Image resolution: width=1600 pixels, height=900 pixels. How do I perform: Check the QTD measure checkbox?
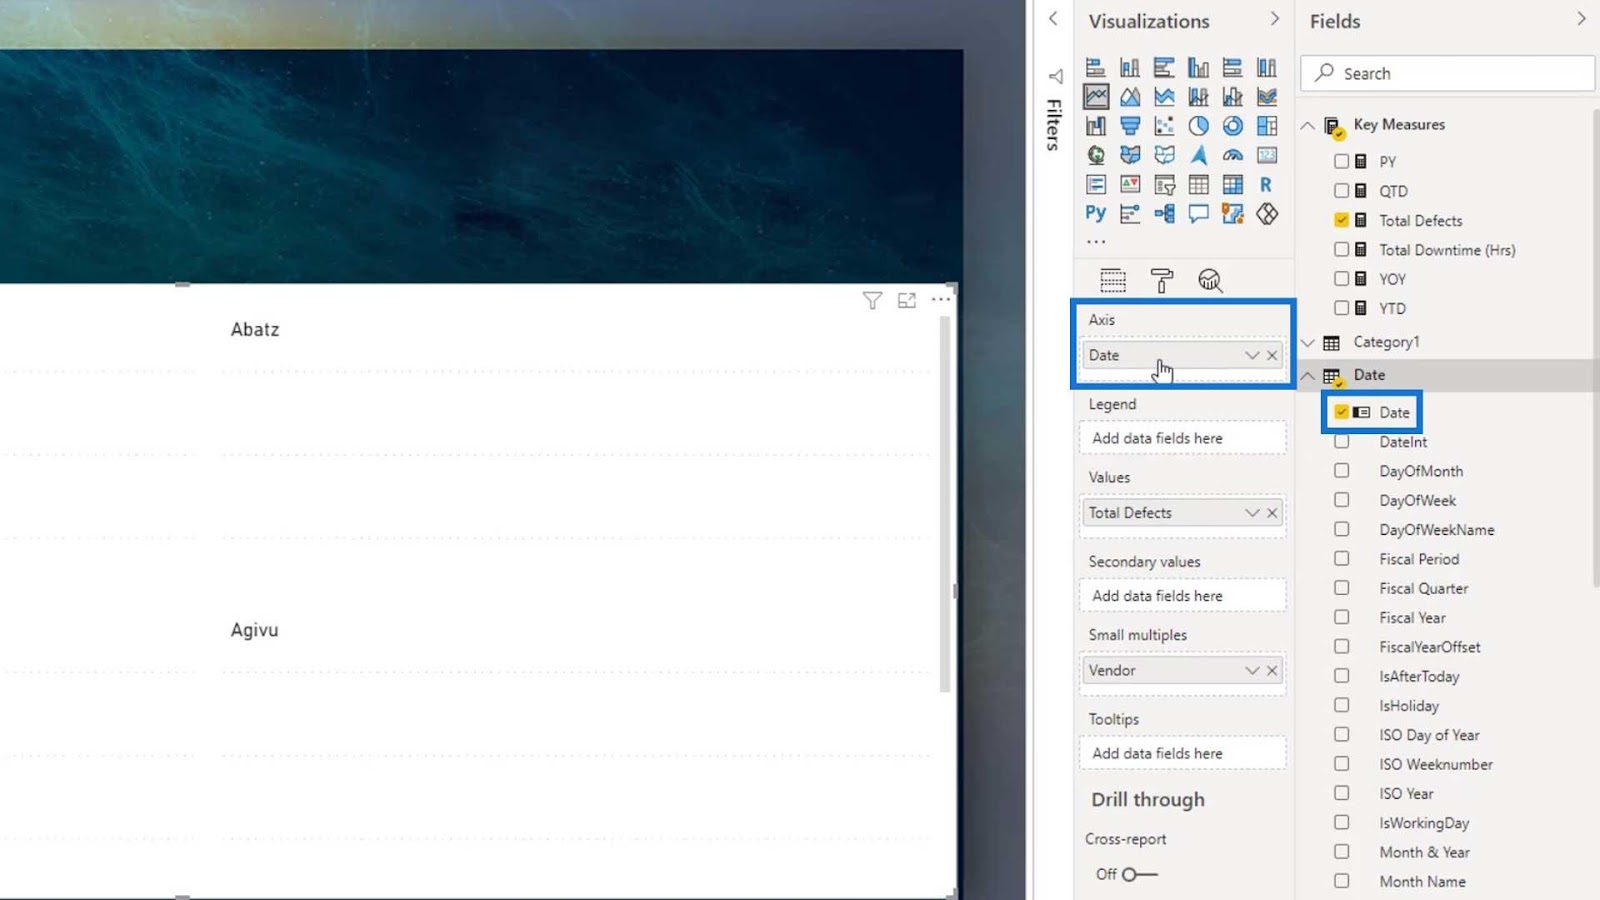1341,190
